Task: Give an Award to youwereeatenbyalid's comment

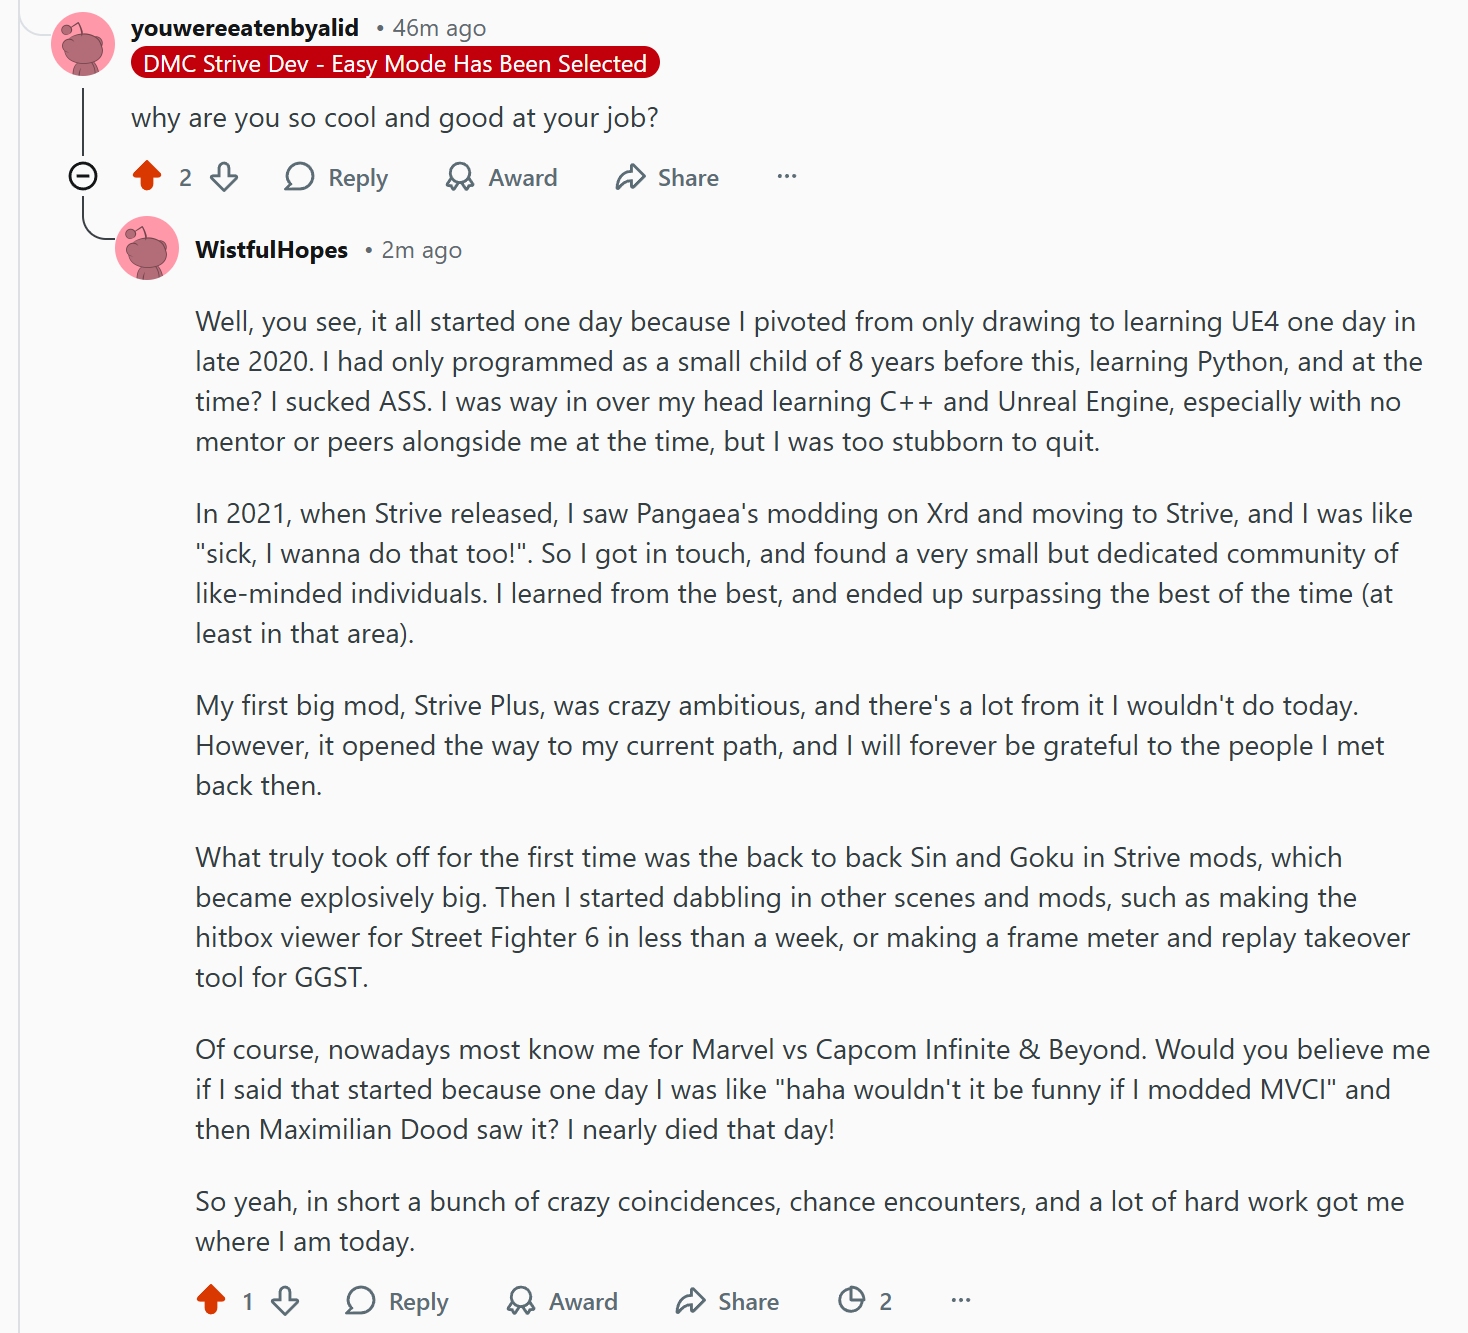Action: point(502,177)
